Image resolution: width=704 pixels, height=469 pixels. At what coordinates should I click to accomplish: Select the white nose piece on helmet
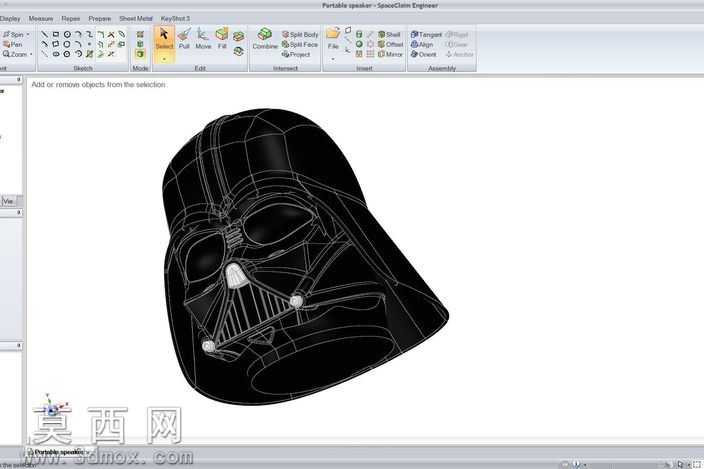[235, 275]
